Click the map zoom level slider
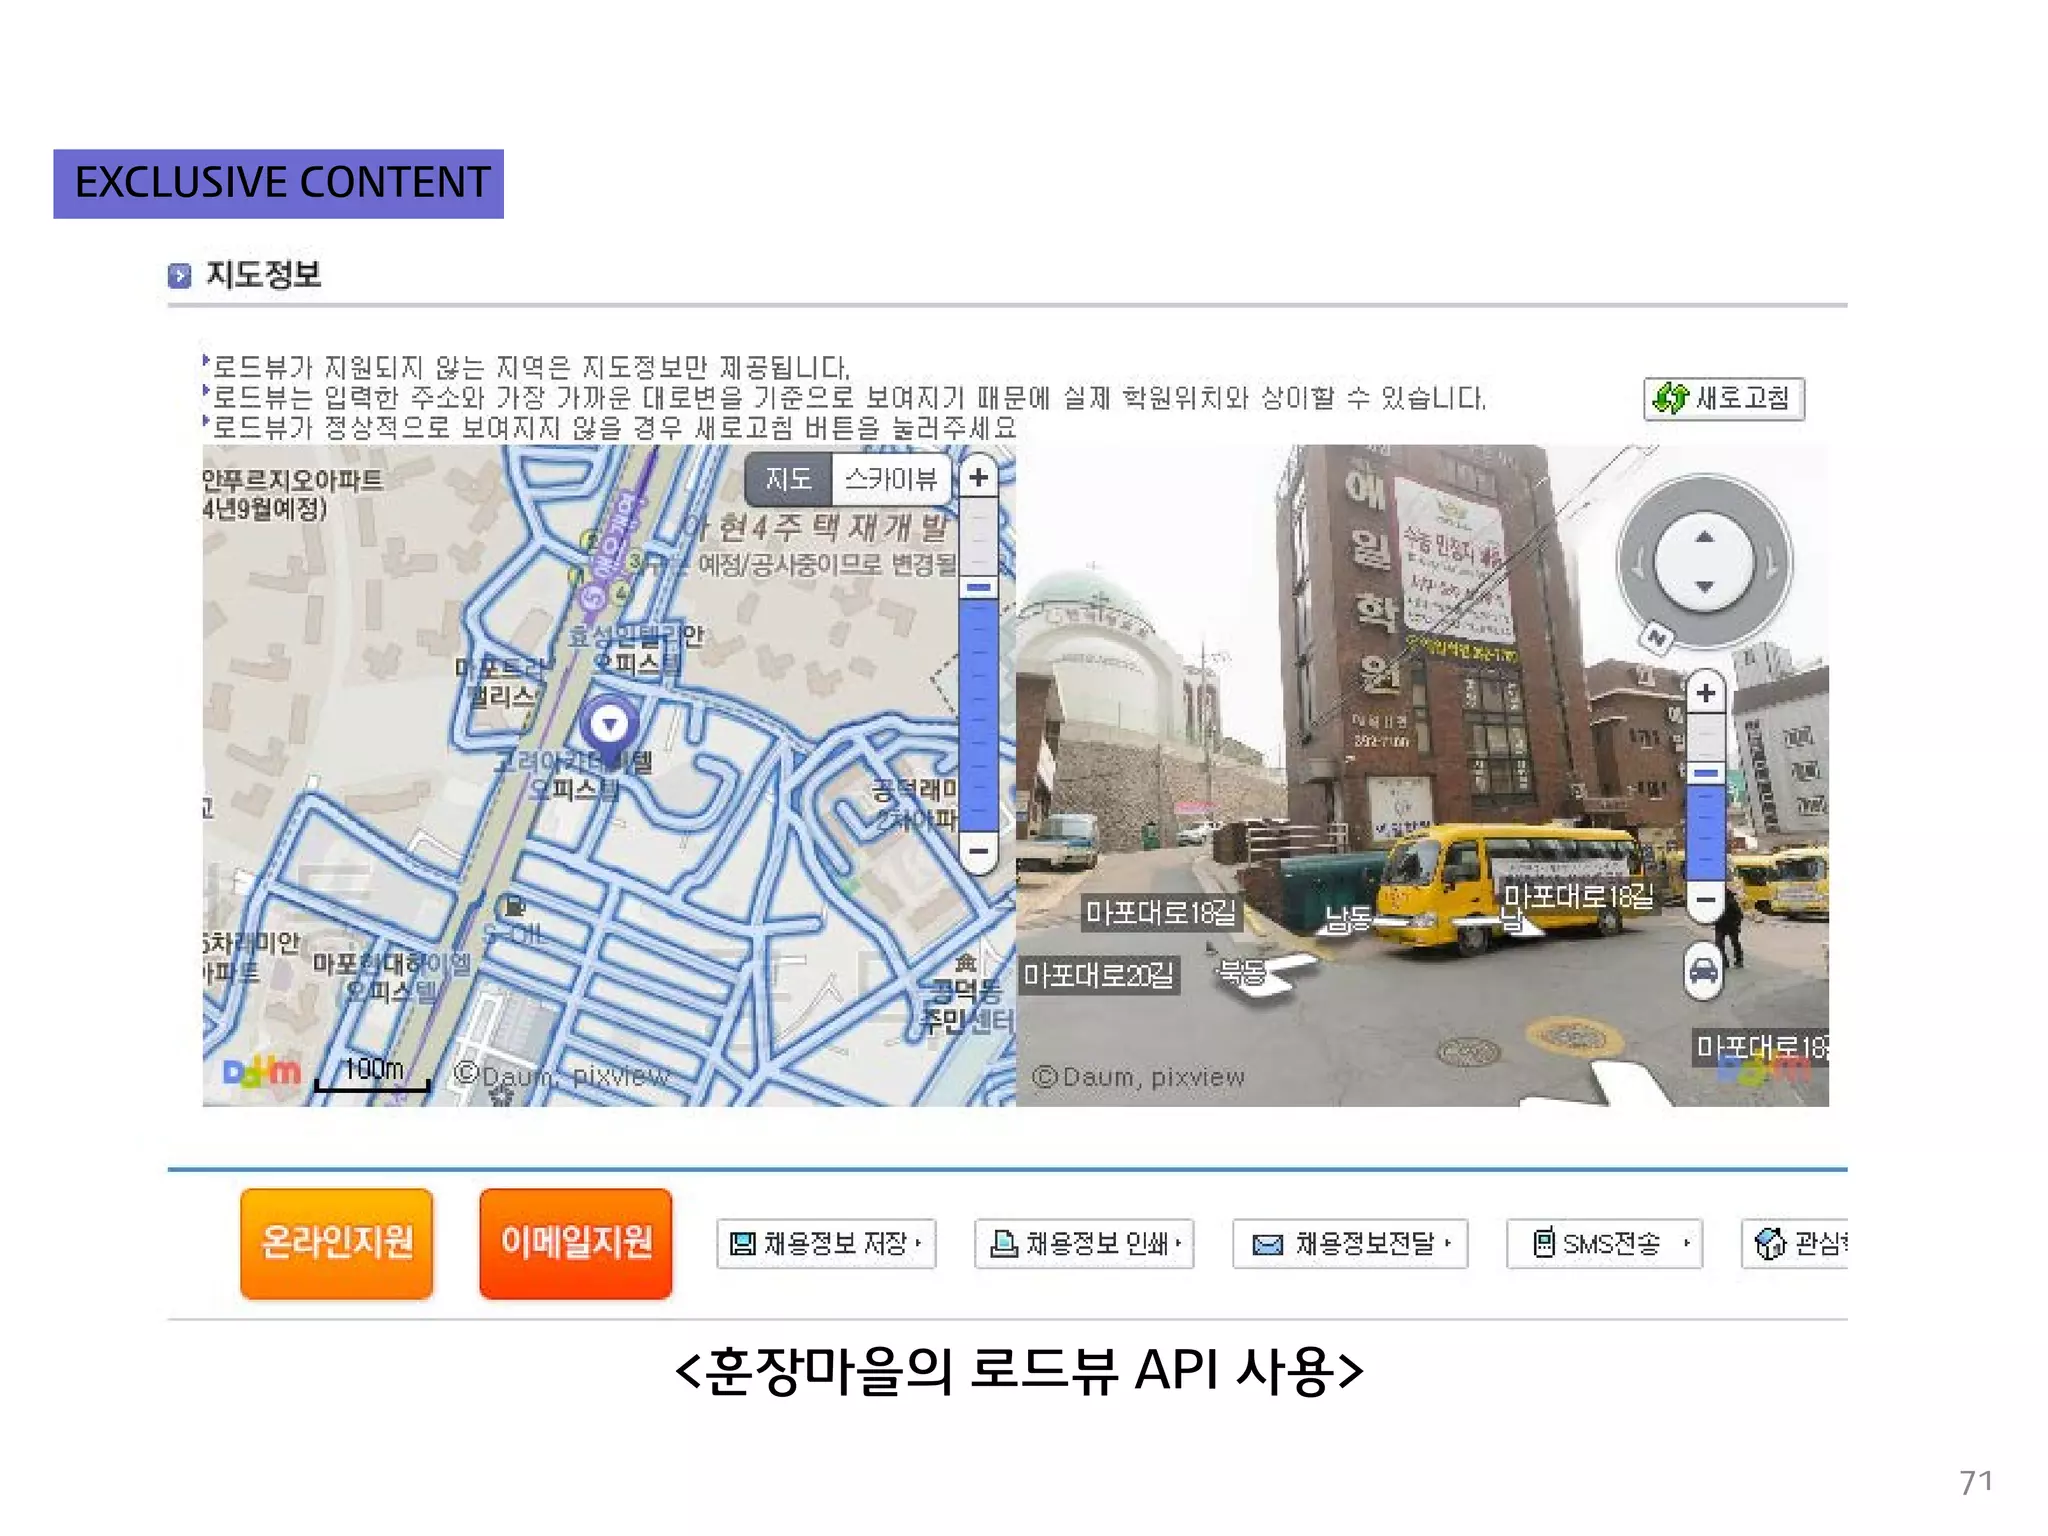Viewport: 2048px width, 1536px height. pyautogui.click(x=978, y=588)
